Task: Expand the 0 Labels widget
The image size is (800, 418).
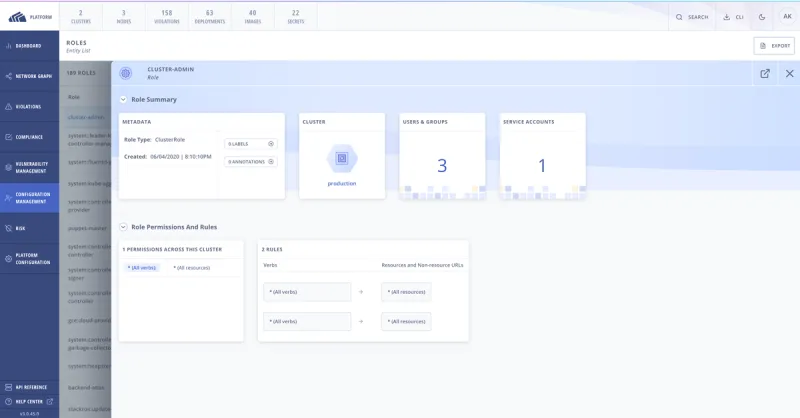Action: tap(250, 144)
